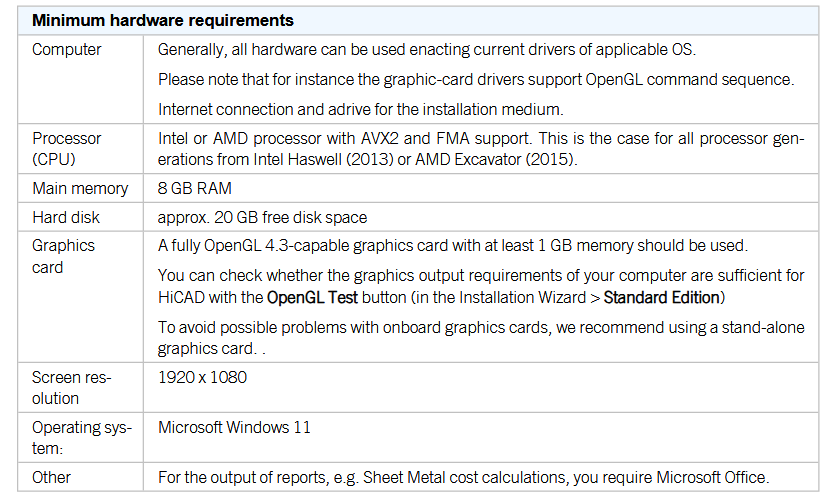Image resolution: width=831 pixels, height=499 pixels.
Task: Click the 'Main memory' row label
Action: [80, 188]
